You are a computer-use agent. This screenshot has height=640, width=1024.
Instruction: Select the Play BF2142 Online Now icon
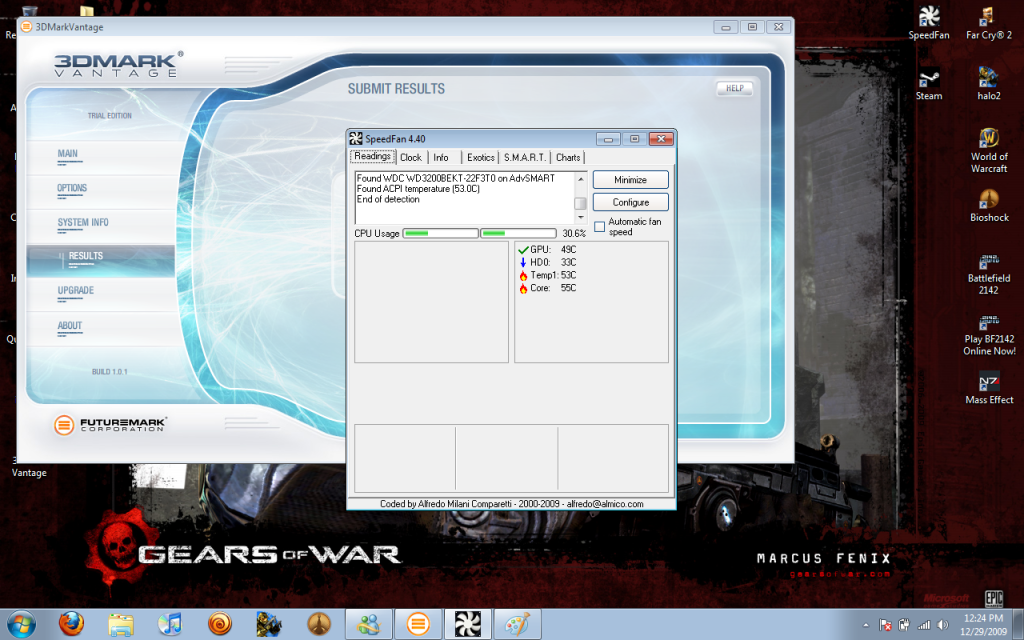(989, 336)
